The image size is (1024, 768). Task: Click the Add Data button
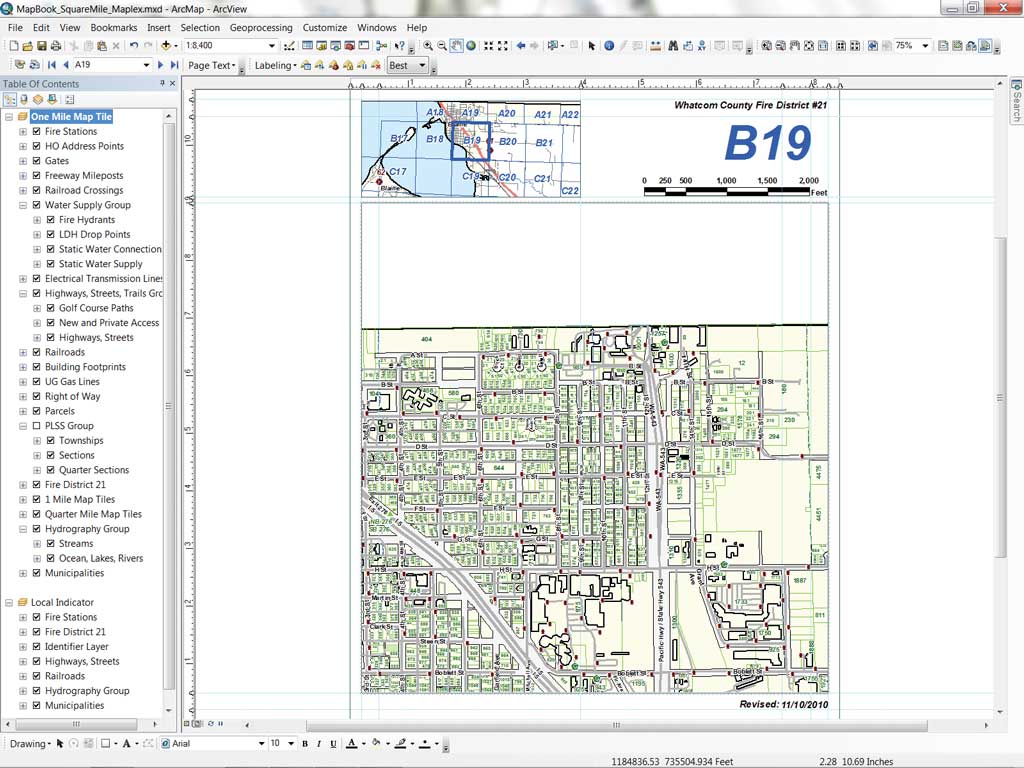tap(166, 46)
